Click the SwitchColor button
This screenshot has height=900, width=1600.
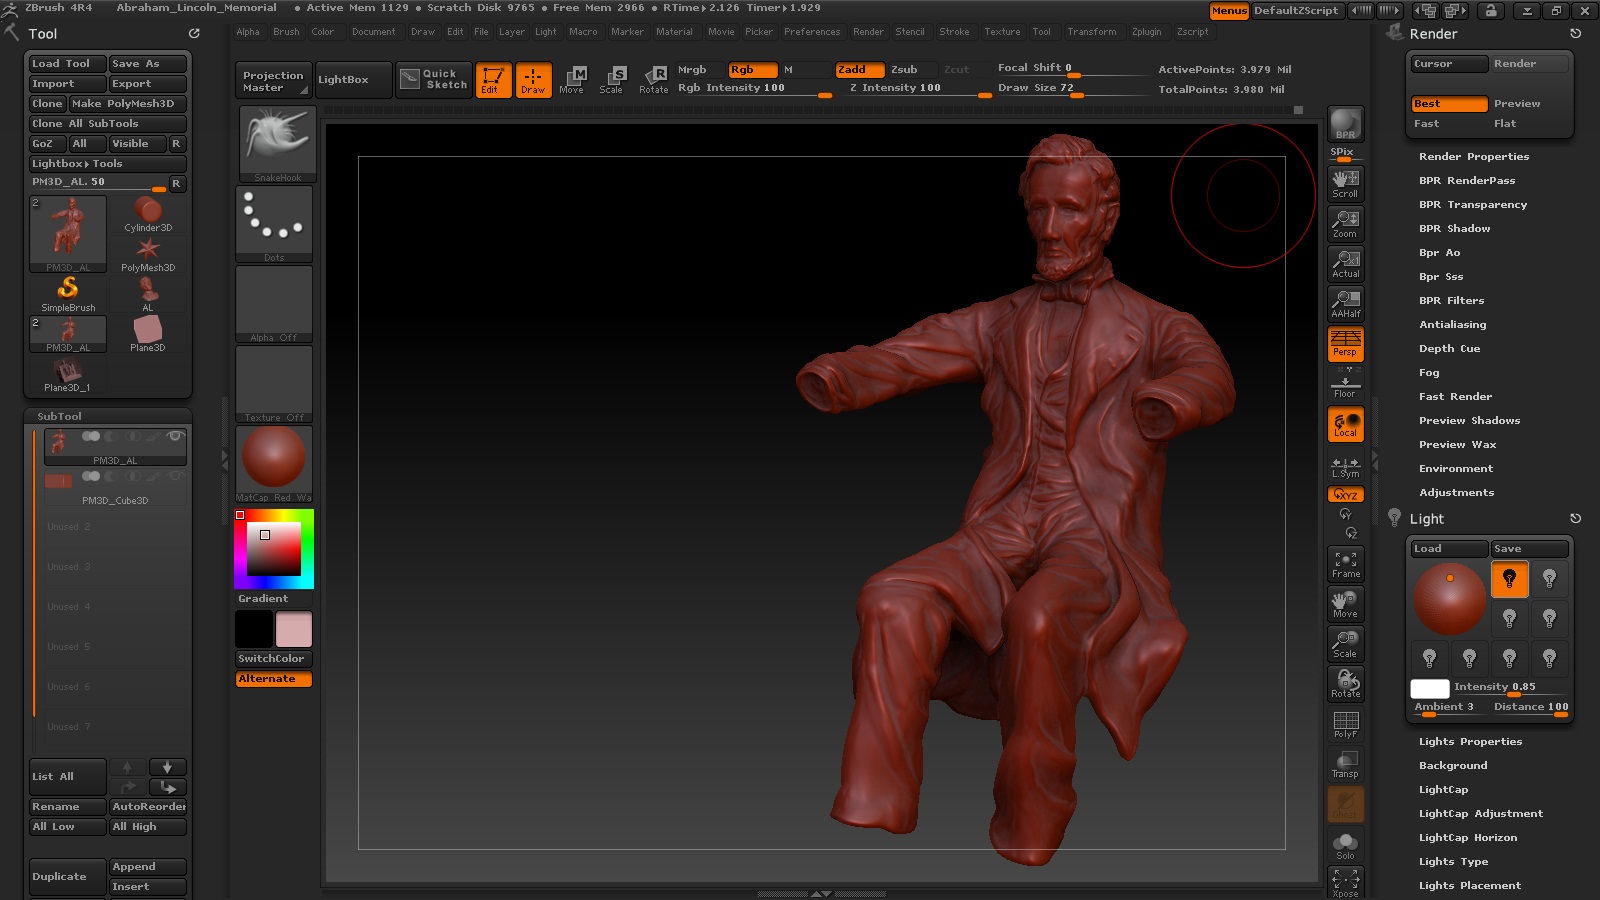point(273,659)
